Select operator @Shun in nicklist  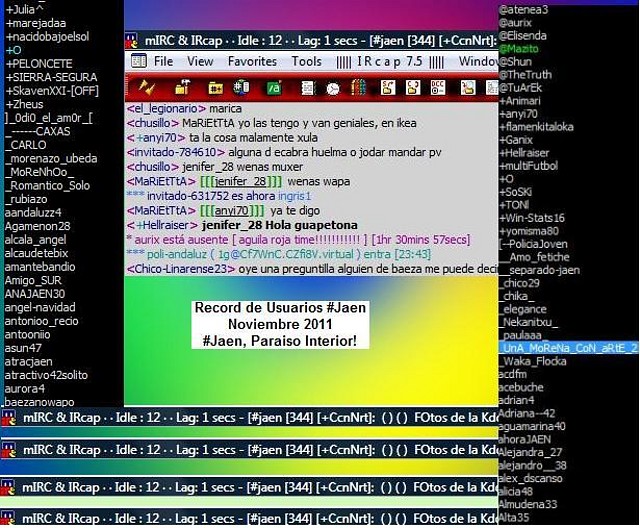click(x=516, y=62)
